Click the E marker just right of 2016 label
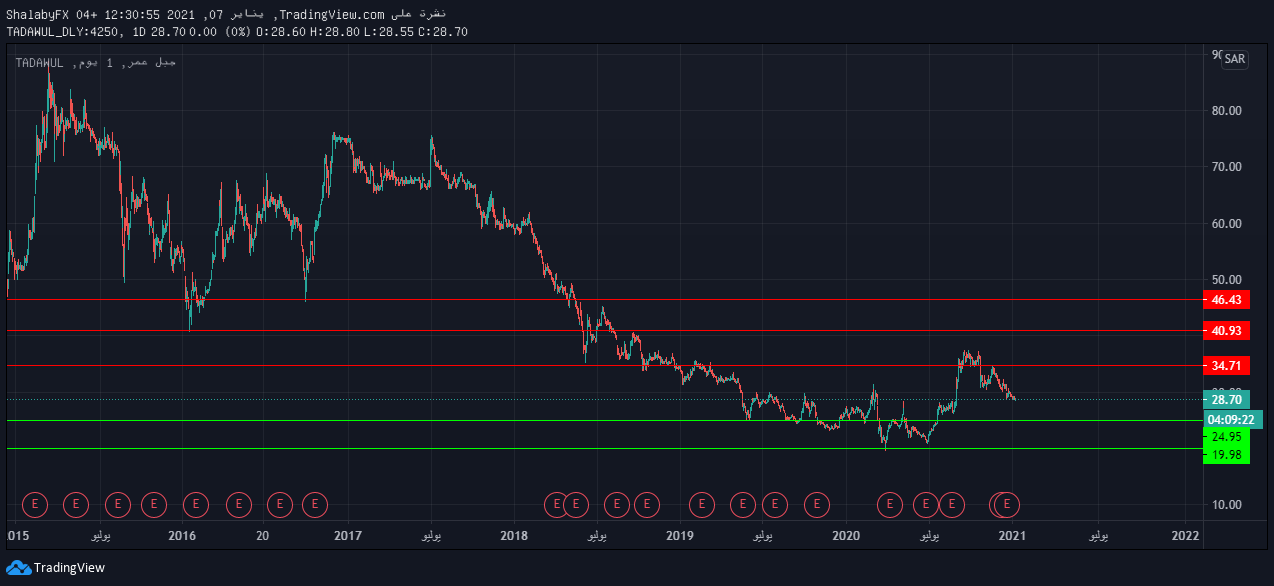The width and height of the screenshot is (1274, 586). pyautogui.click(x=196, y=505)
